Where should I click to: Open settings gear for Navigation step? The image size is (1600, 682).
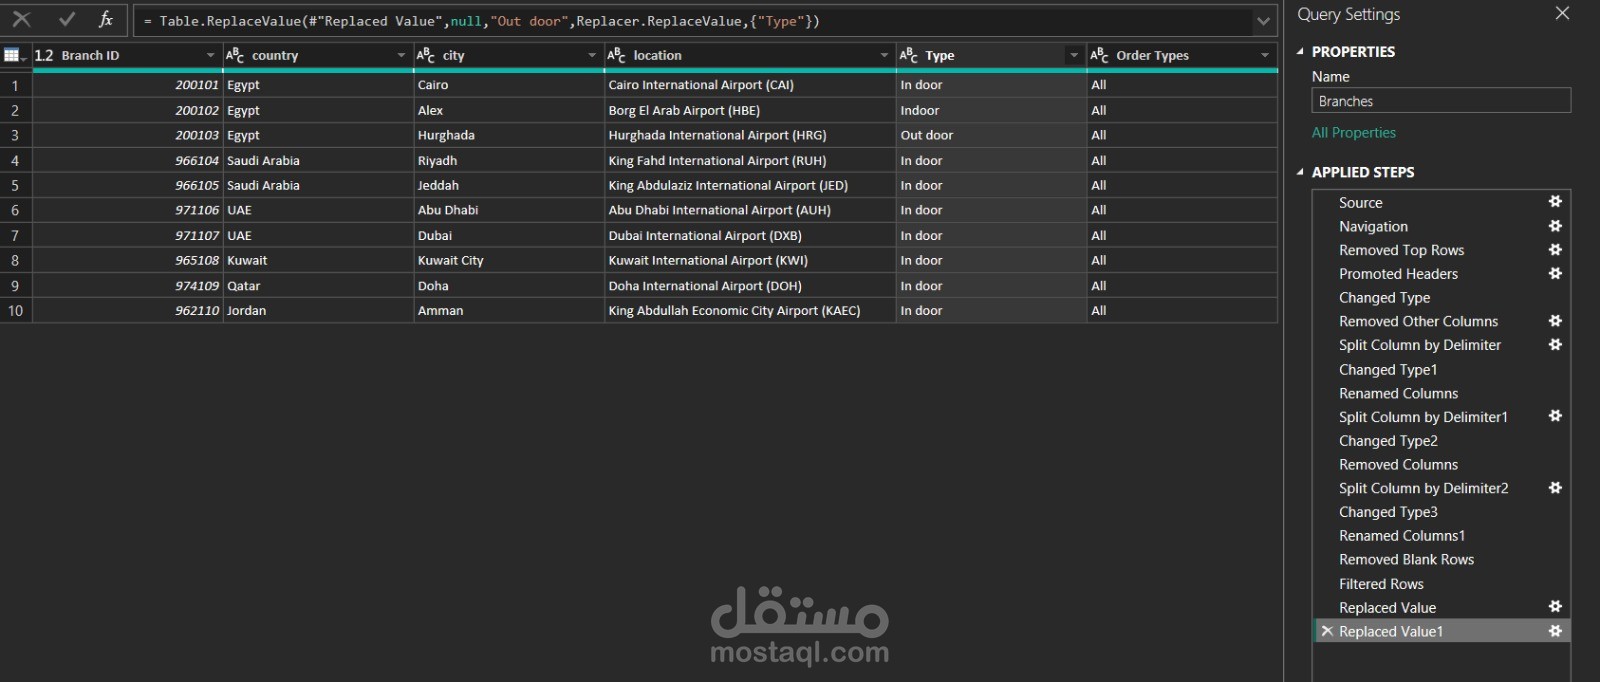coord(1555,226)
